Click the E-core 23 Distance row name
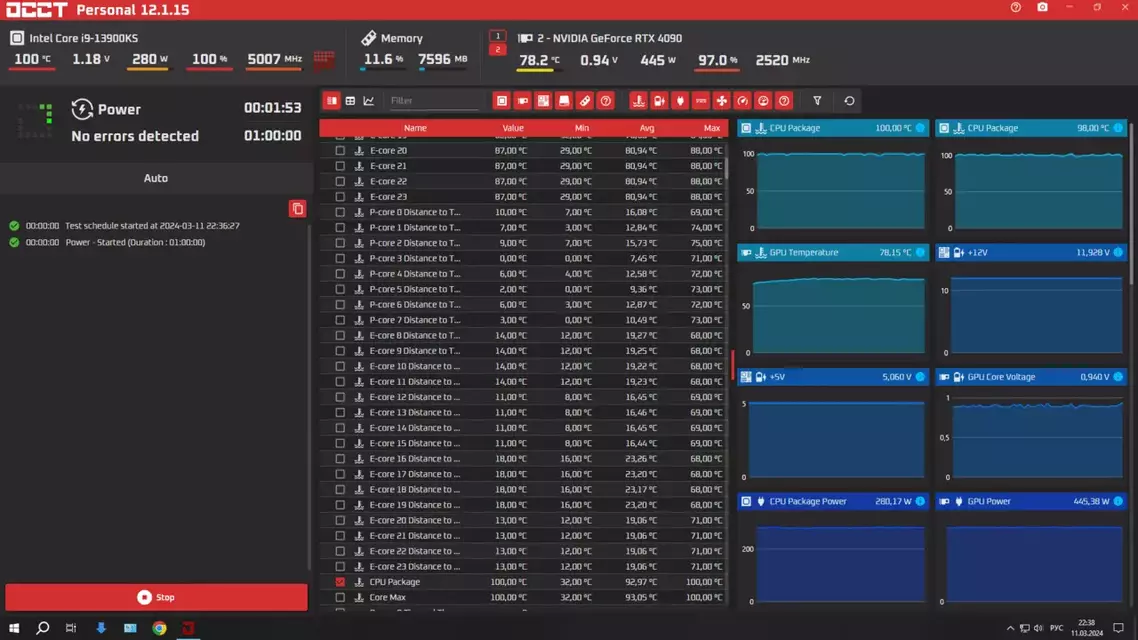Viewport: 1138px width, 640px height. click(x=414, y=567)
